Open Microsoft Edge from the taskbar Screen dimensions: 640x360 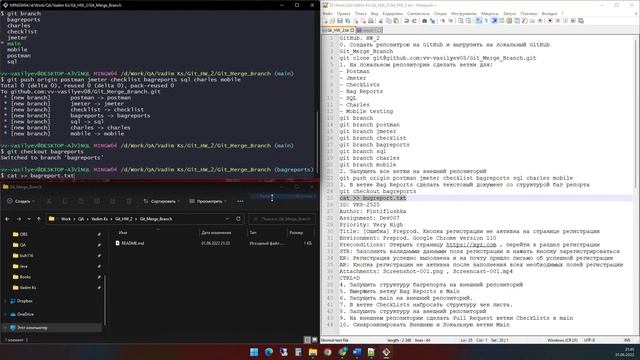[269, 352]
